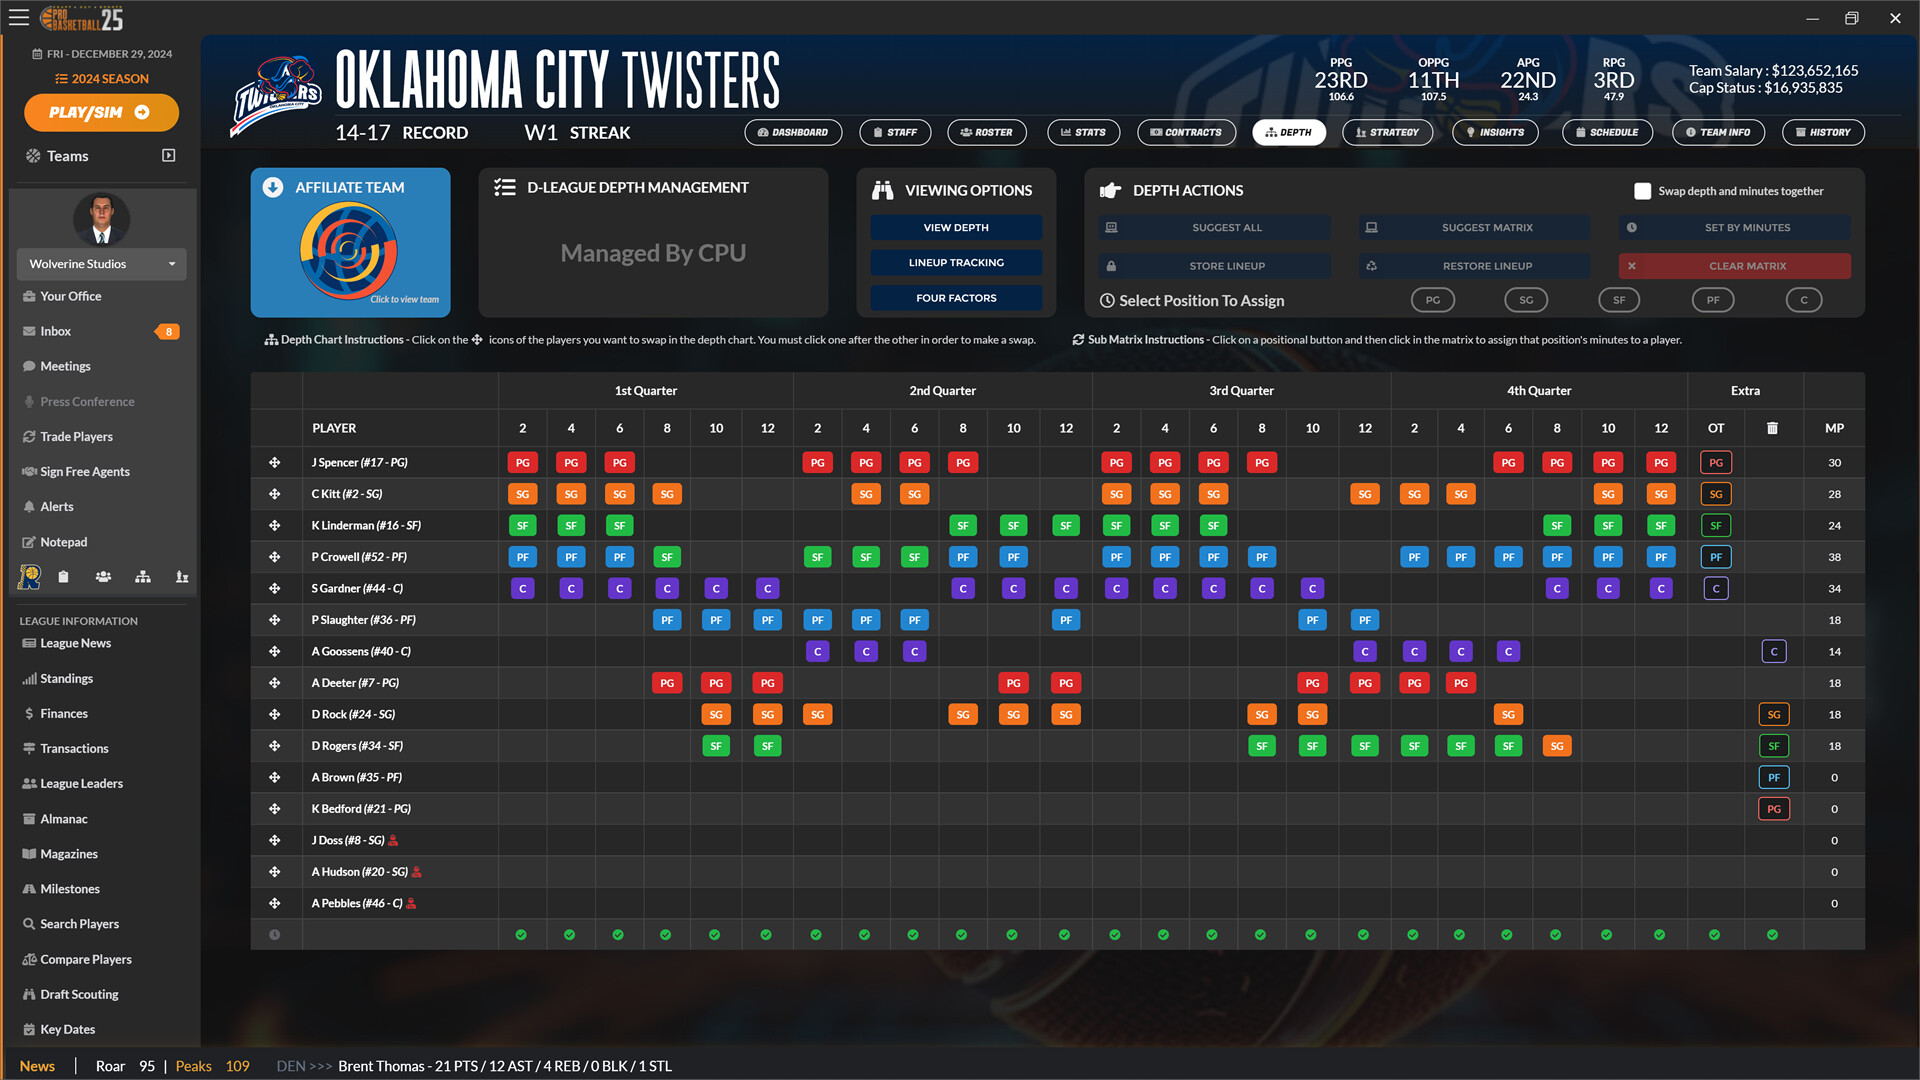Toggle the PG position assign button
The height and width of the screenshot is (1080, 1920).
pos(1433,299)
